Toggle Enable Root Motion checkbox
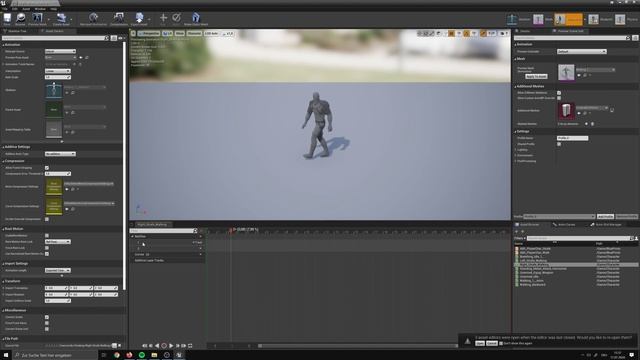The image size is (640, 360). [47, 236]
